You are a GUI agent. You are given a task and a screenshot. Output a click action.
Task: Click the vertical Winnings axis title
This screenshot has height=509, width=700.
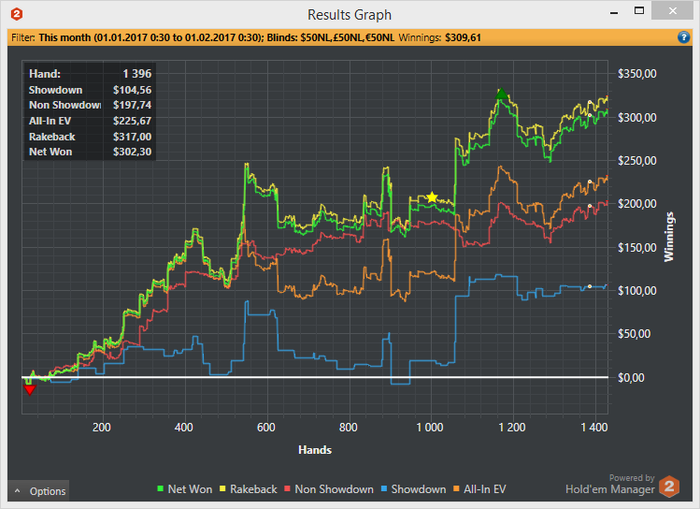point(669,237)
